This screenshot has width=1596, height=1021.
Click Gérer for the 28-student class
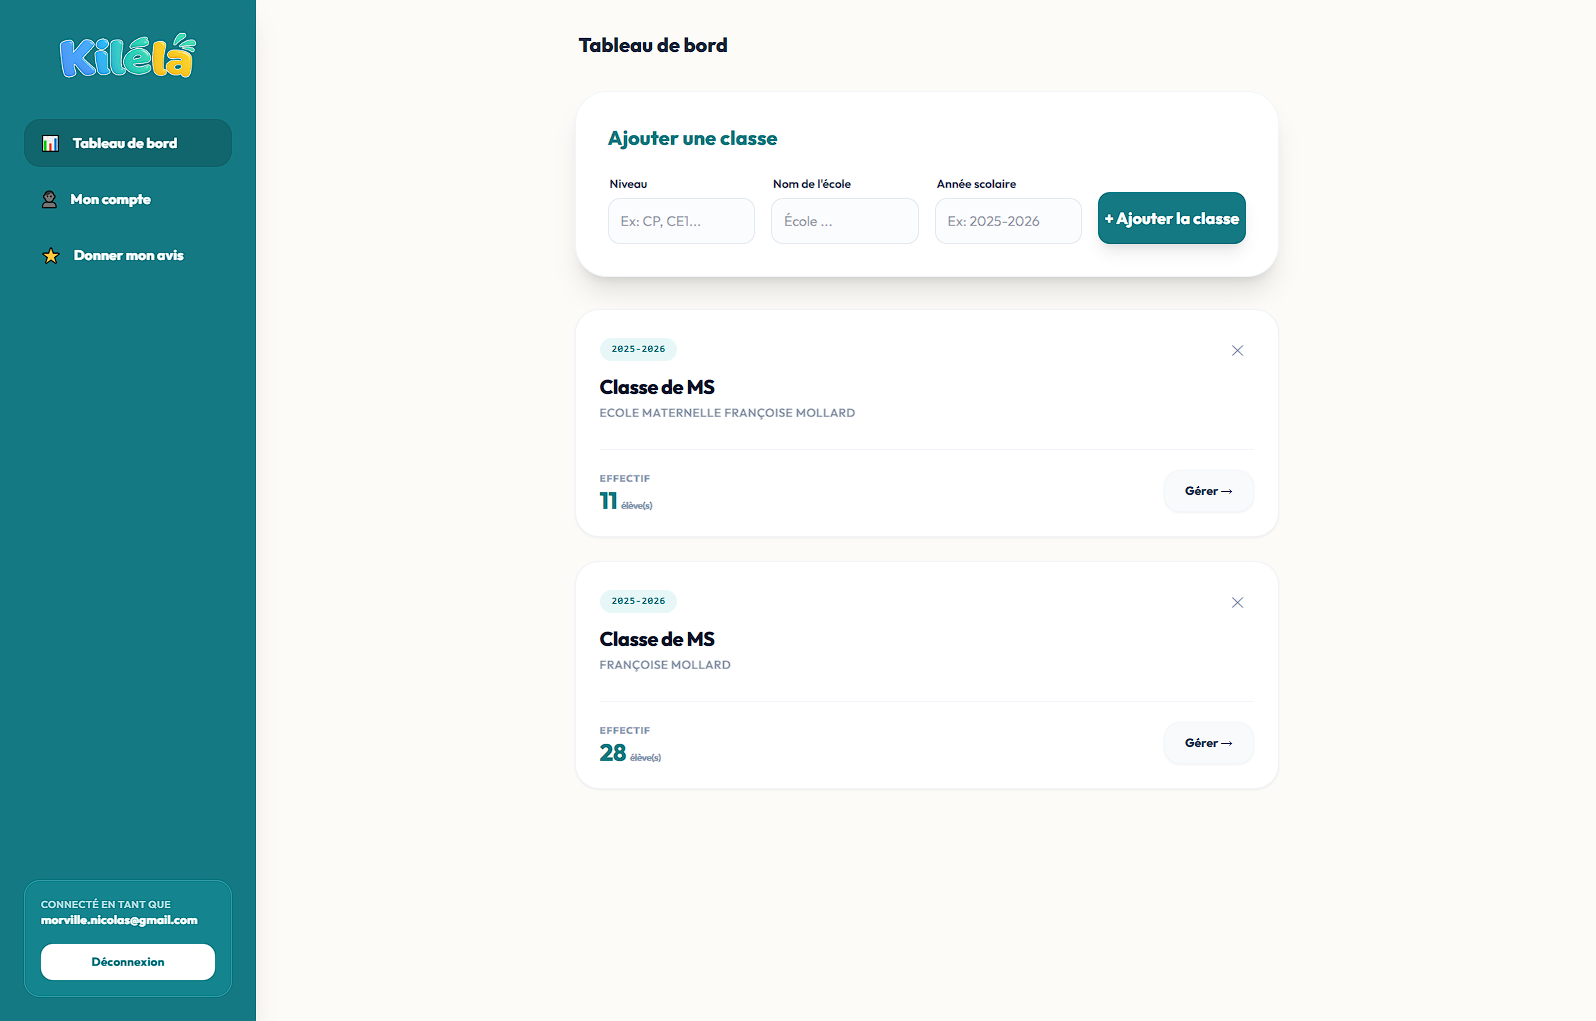1208,743
